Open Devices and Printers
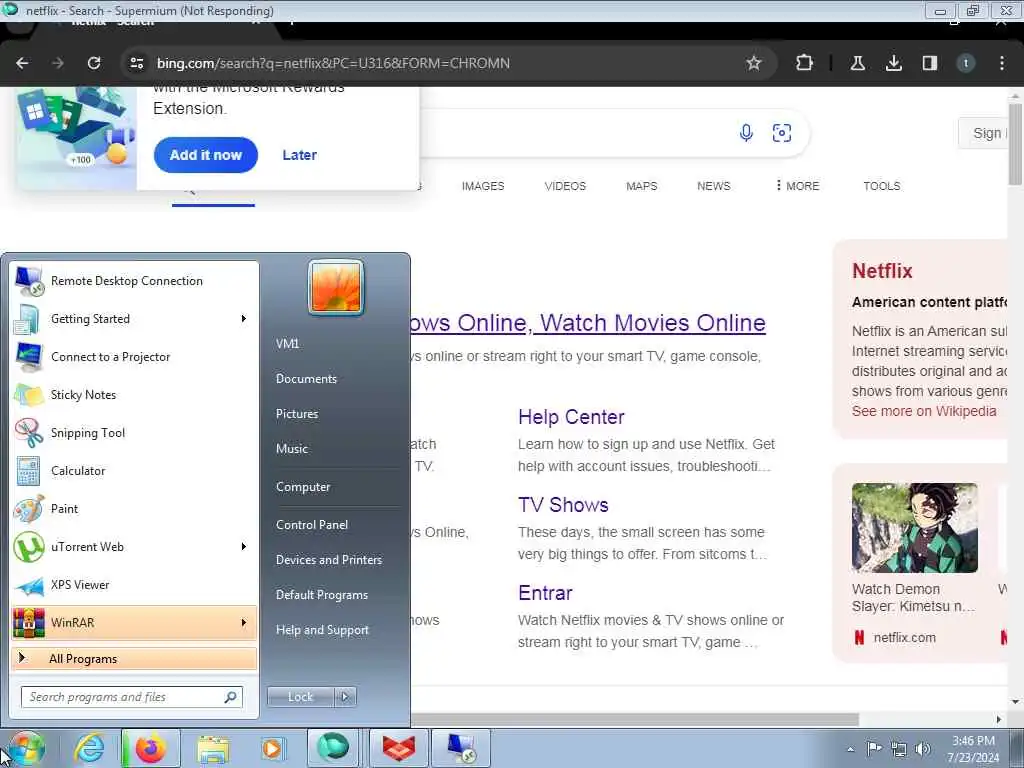The width and height of the screenshot is (1024, 768). [328, 560]
